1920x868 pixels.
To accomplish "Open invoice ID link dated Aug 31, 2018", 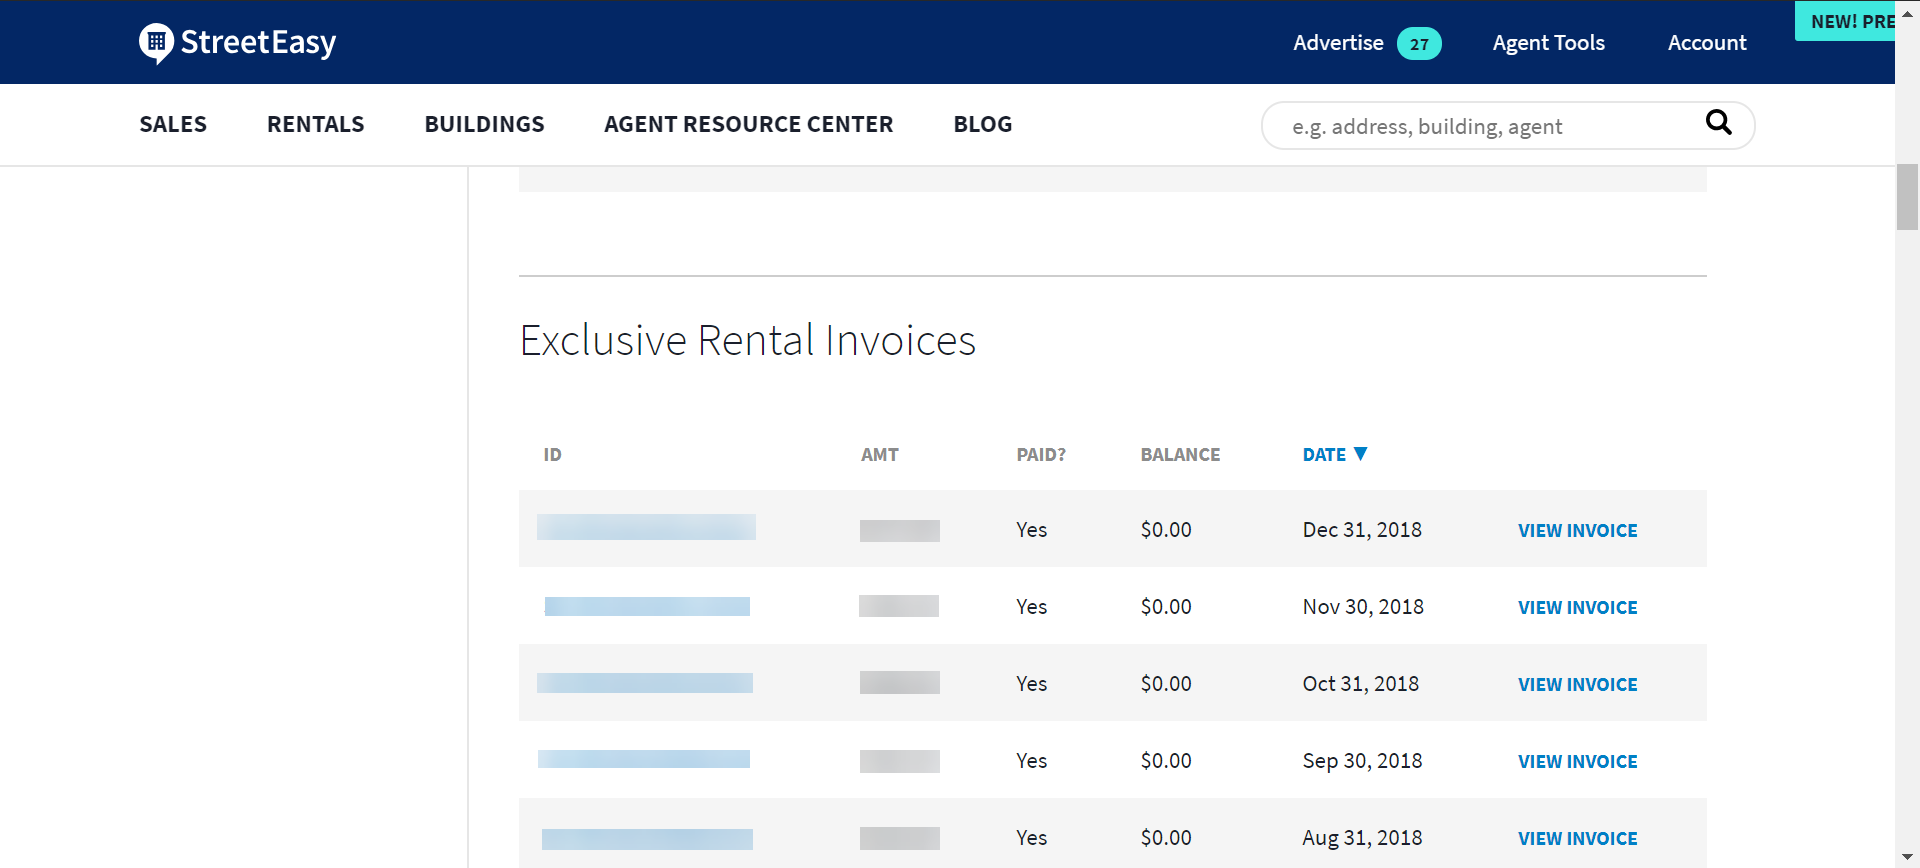I will pos(647,839).
